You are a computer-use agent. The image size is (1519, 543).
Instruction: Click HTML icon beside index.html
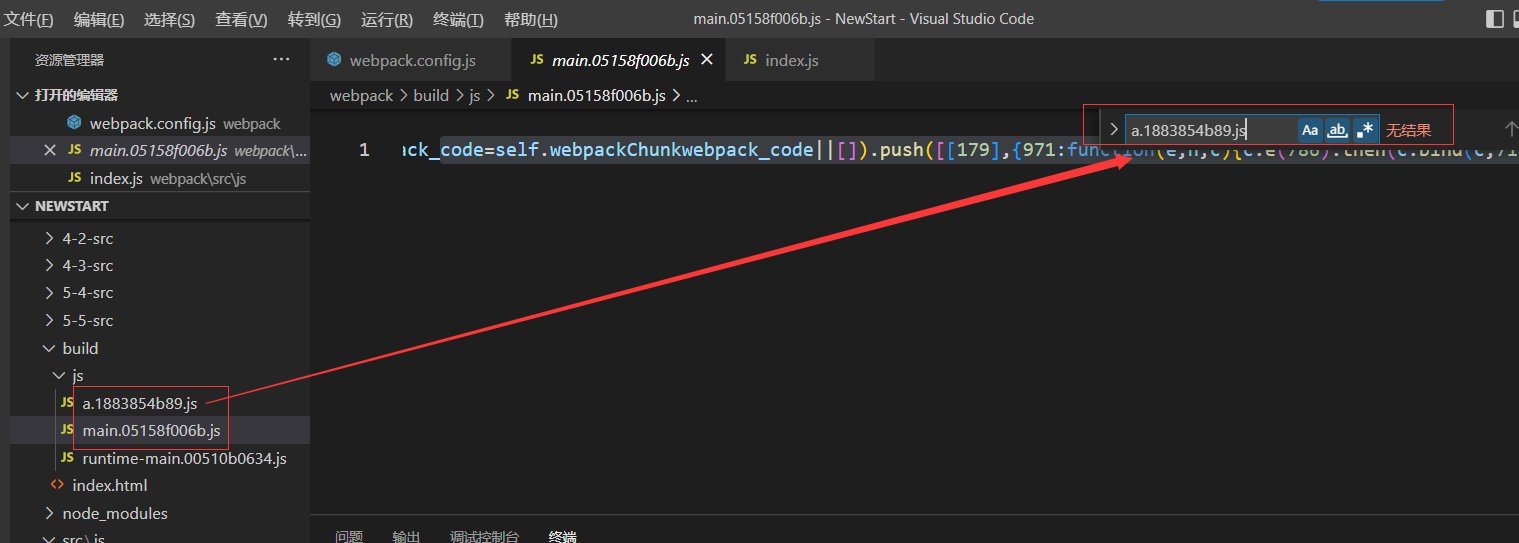58,485
